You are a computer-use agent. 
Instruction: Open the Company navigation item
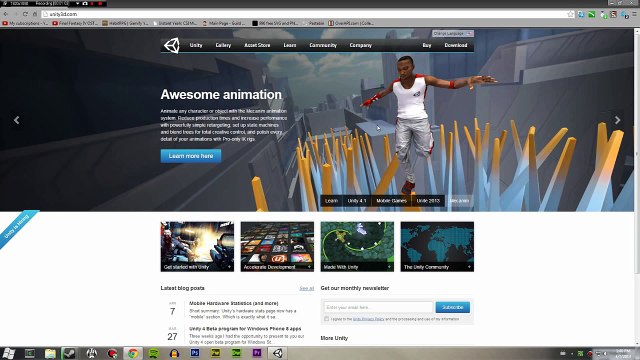[360, 45]
